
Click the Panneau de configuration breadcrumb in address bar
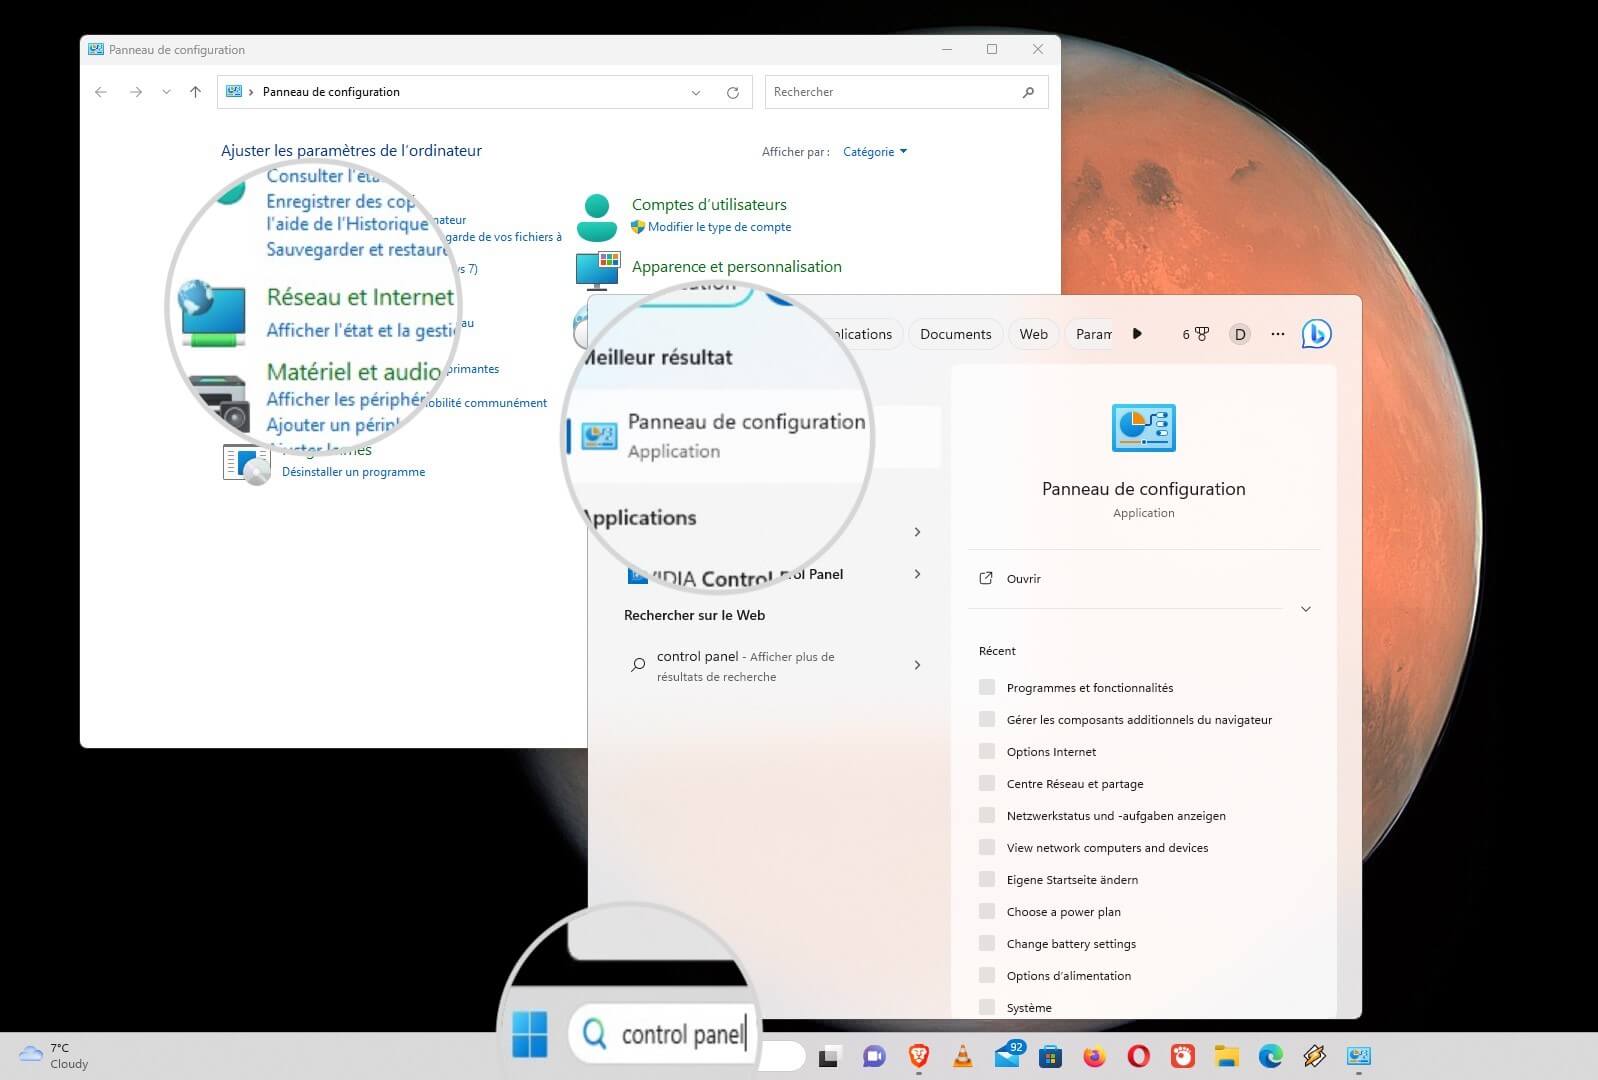tap(331, 92)
